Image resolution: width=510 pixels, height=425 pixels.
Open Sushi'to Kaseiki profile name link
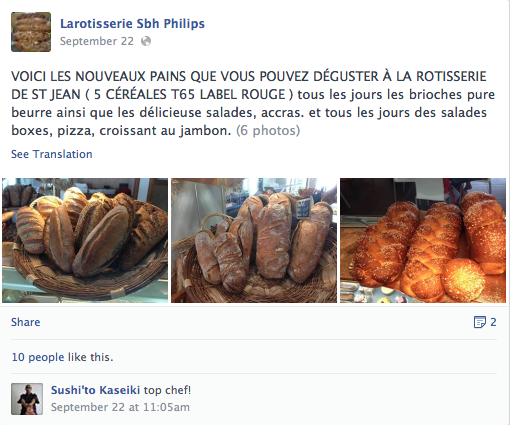[x=95, y=390]
